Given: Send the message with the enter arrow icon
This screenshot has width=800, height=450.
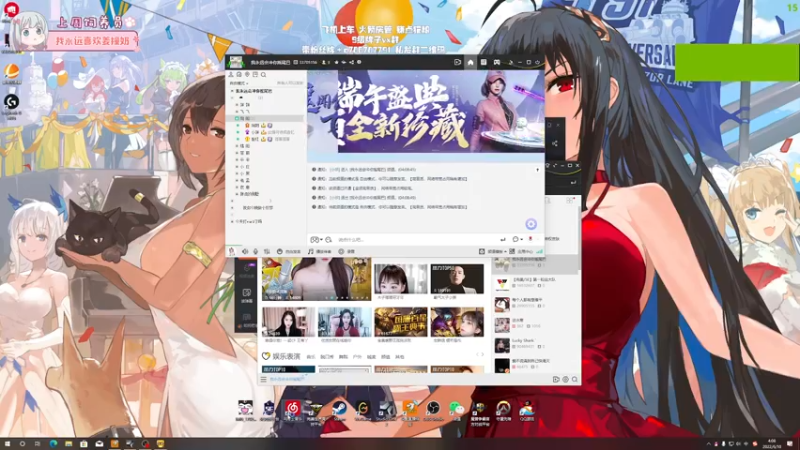Looking at the screenshot, I should pyautogui.click(x=503, y=239).
